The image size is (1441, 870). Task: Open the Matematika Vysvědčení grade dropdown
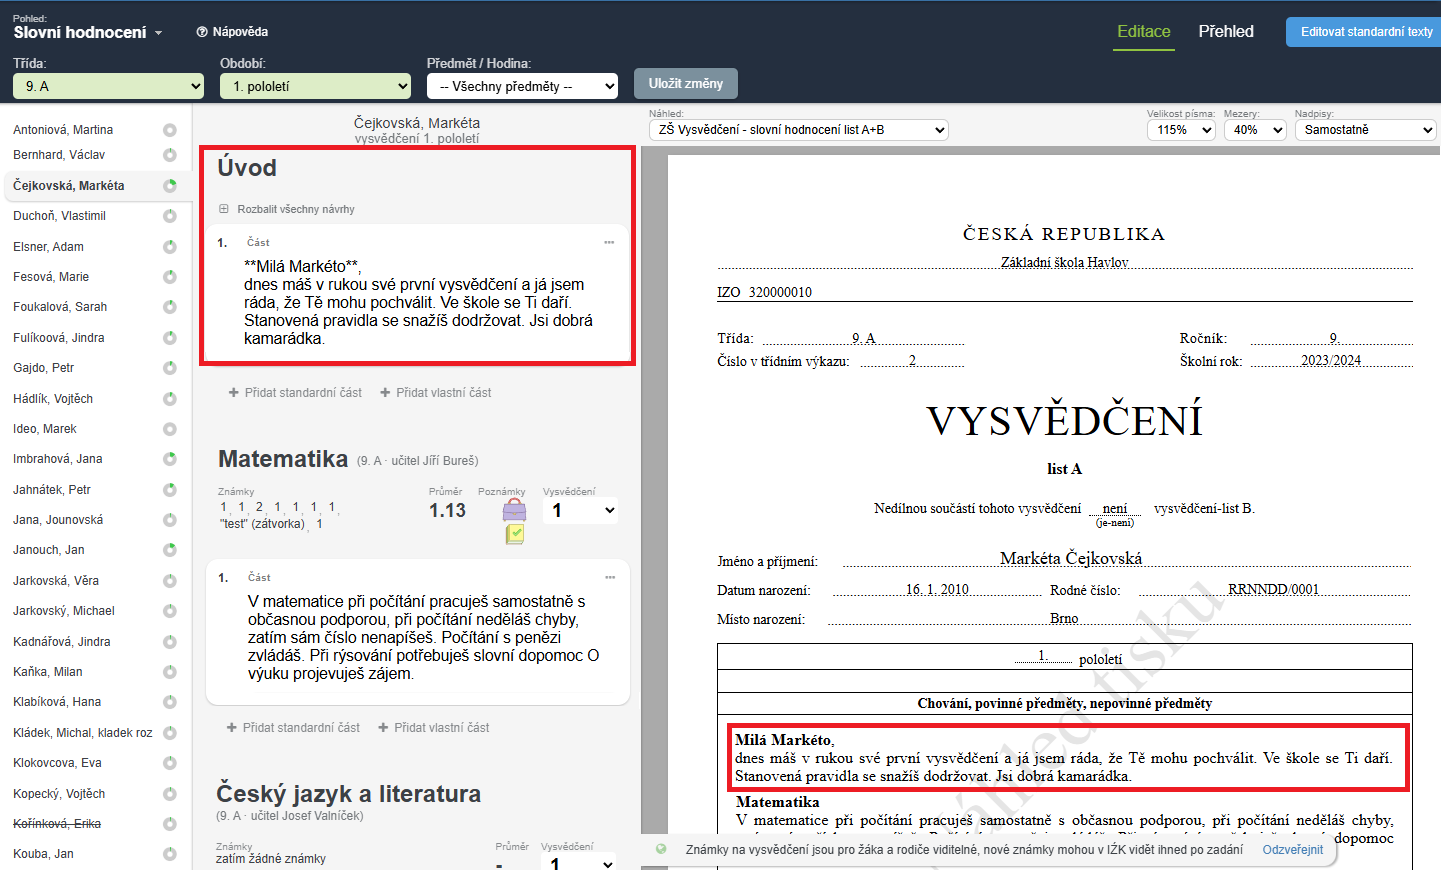(x=580, y=511)
